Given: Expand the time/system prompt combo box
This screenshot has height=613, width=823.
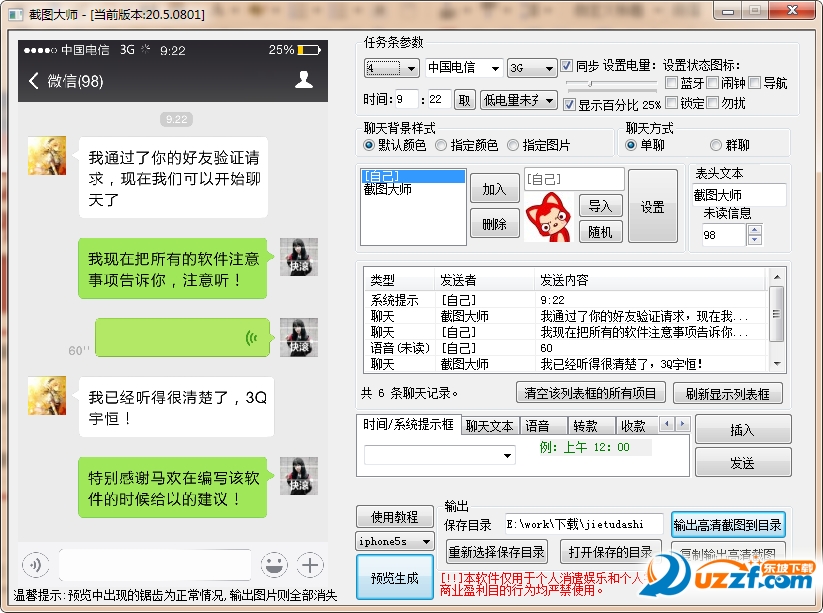Looking at the screenshot, I should [439, 455].
